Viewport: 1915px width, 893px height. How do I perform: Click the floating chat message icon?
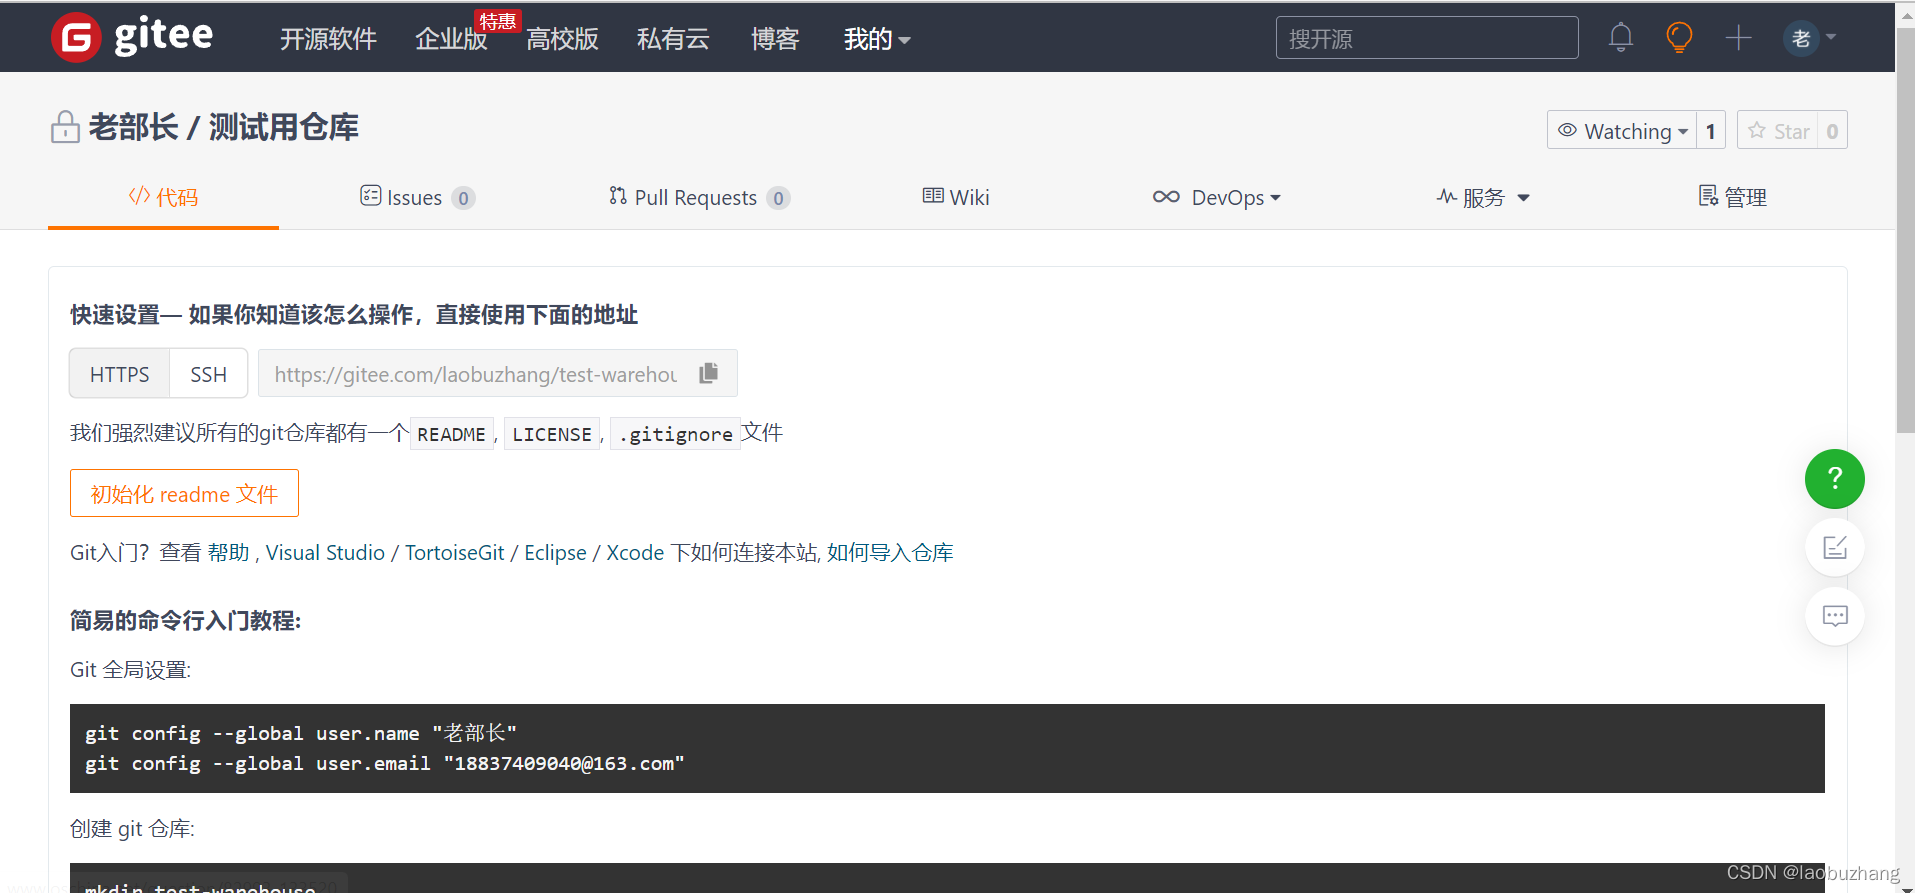pyautogui.click(x=1835, y=616)
